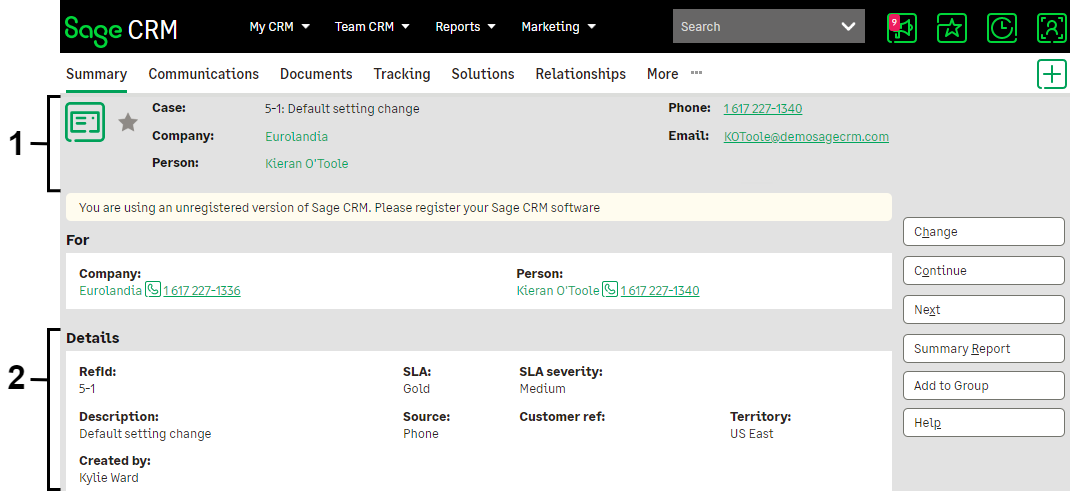Click the green New plus icon
Screen dimensions: 1072x493
coord(1051,75)
